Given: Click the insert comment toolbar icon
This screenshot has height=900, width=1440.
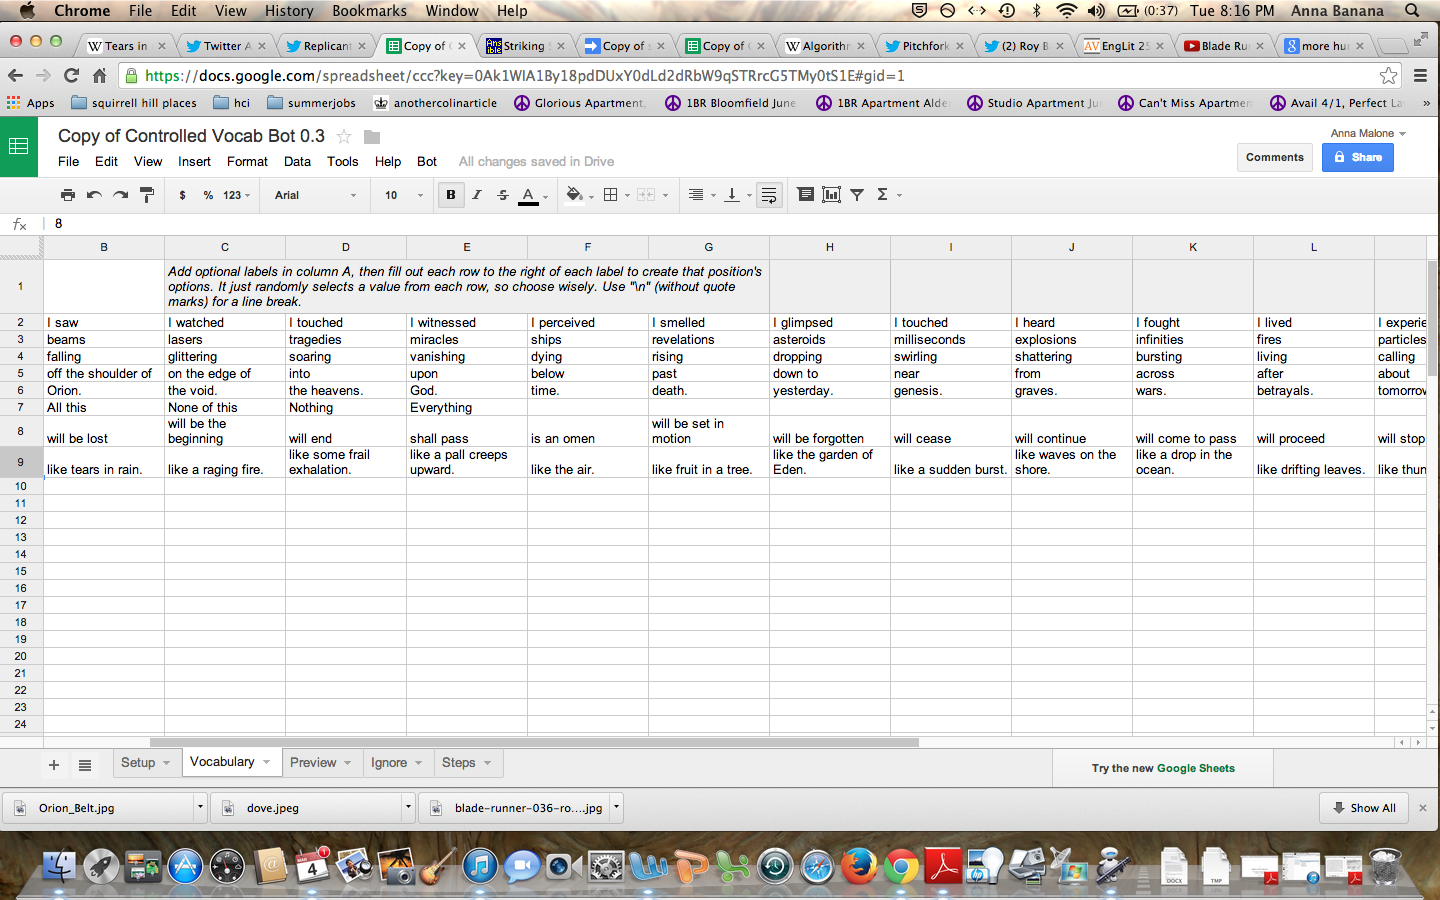Looking at the screenshot, I should click(805, 195).
